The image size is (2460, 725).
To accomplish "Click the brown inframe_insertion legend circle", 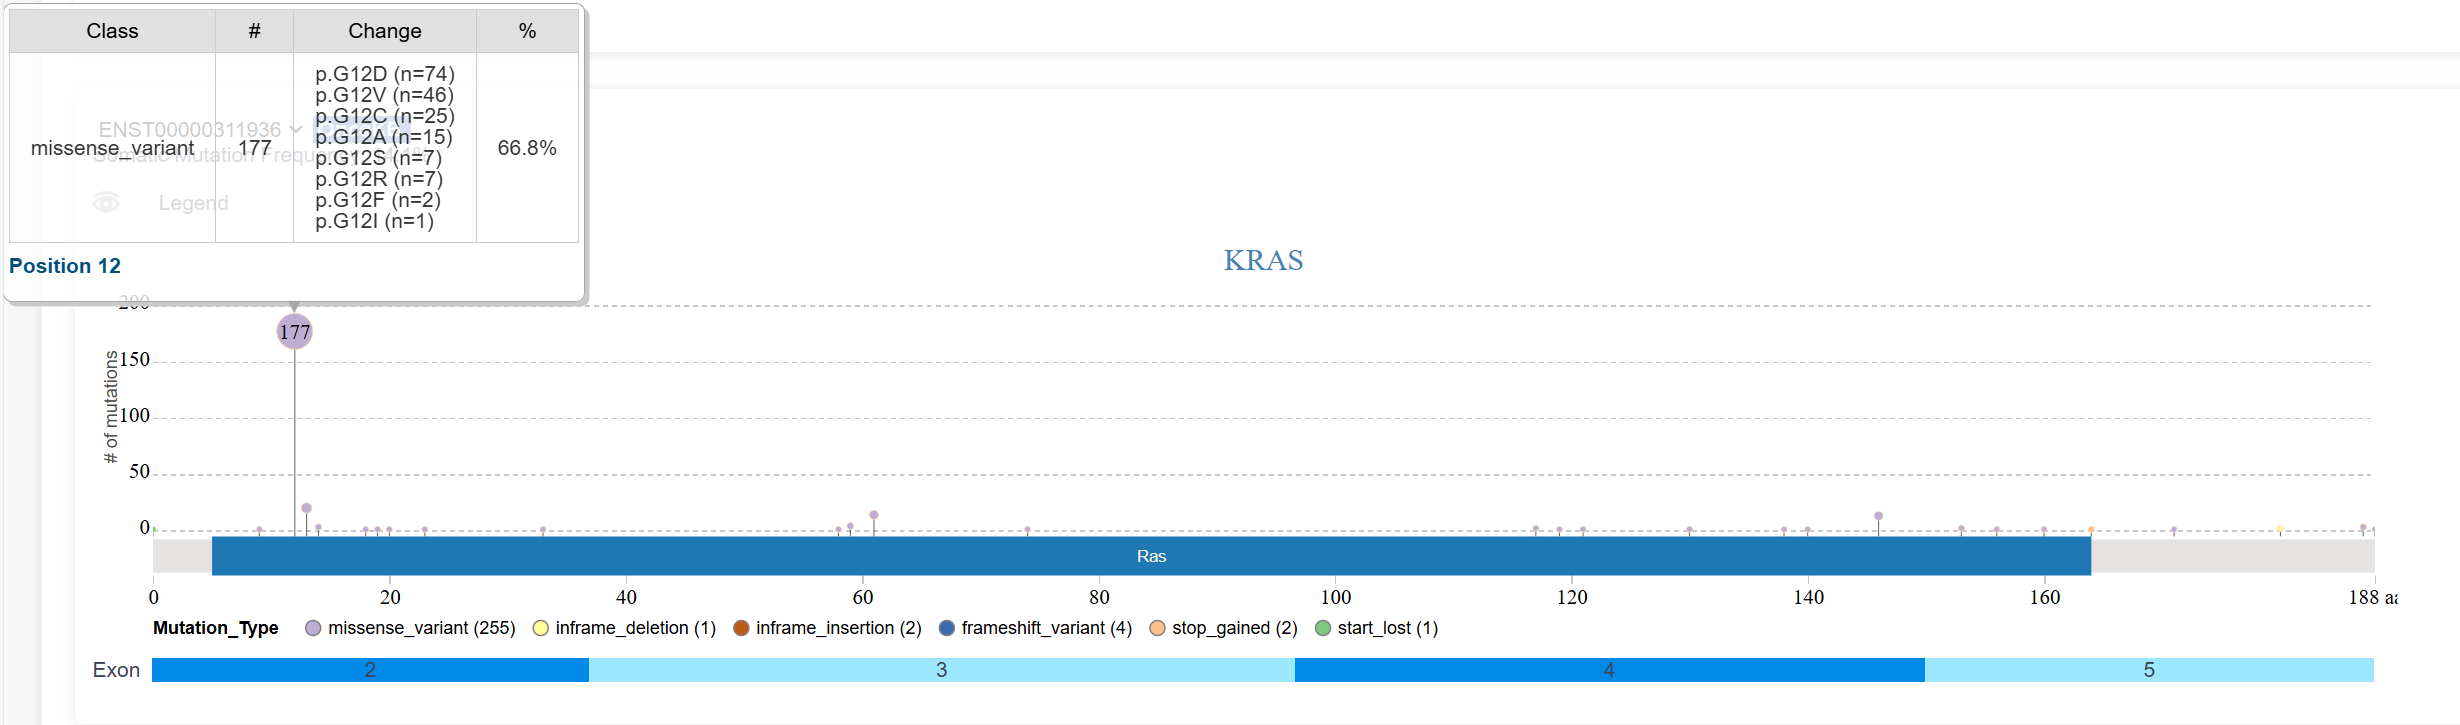I will click(741, 628).
